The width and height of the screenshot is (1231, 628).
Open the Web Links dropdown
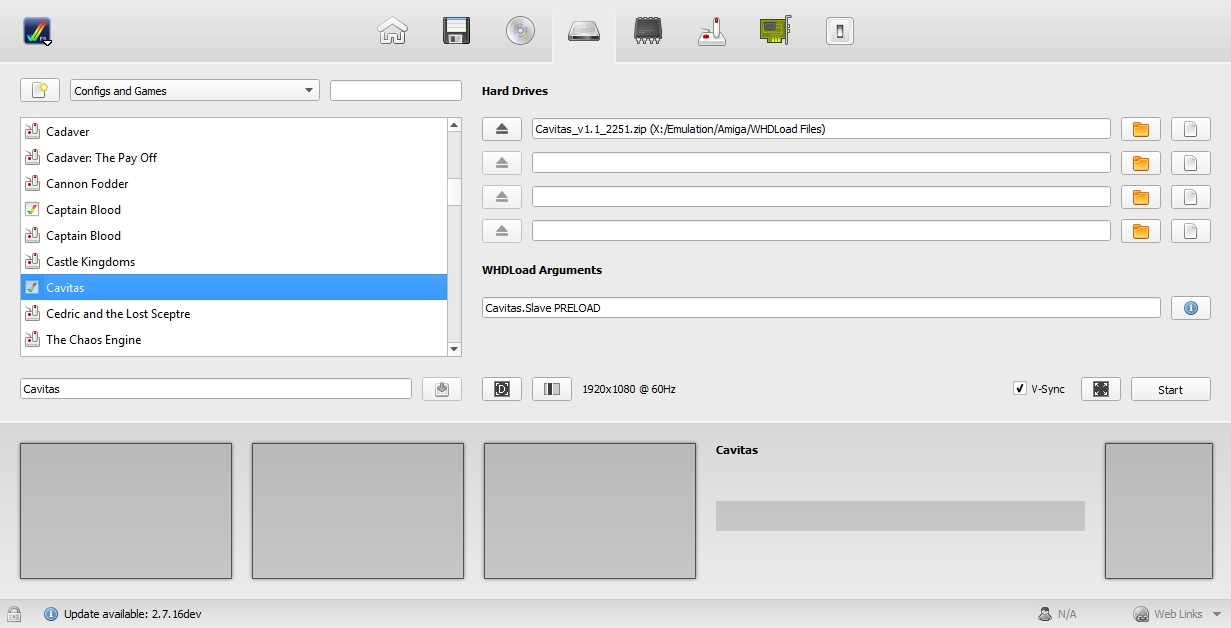pos(1177,614)
